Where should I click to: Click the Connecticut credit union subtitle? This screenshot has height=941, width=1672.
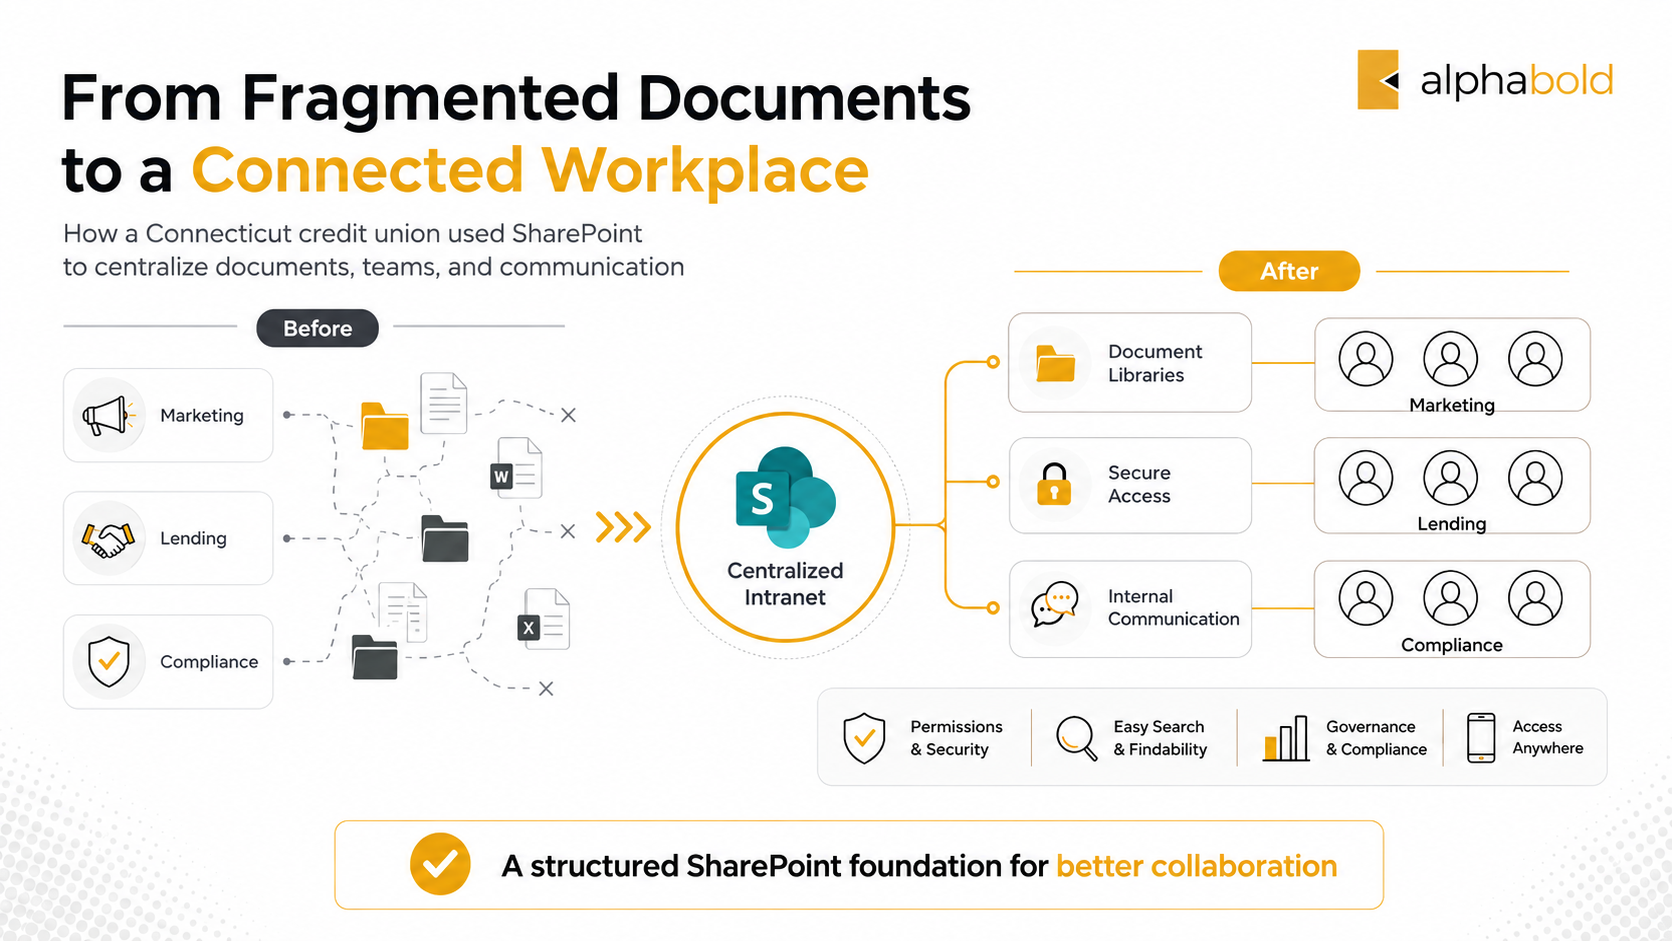tap(374, 250)
